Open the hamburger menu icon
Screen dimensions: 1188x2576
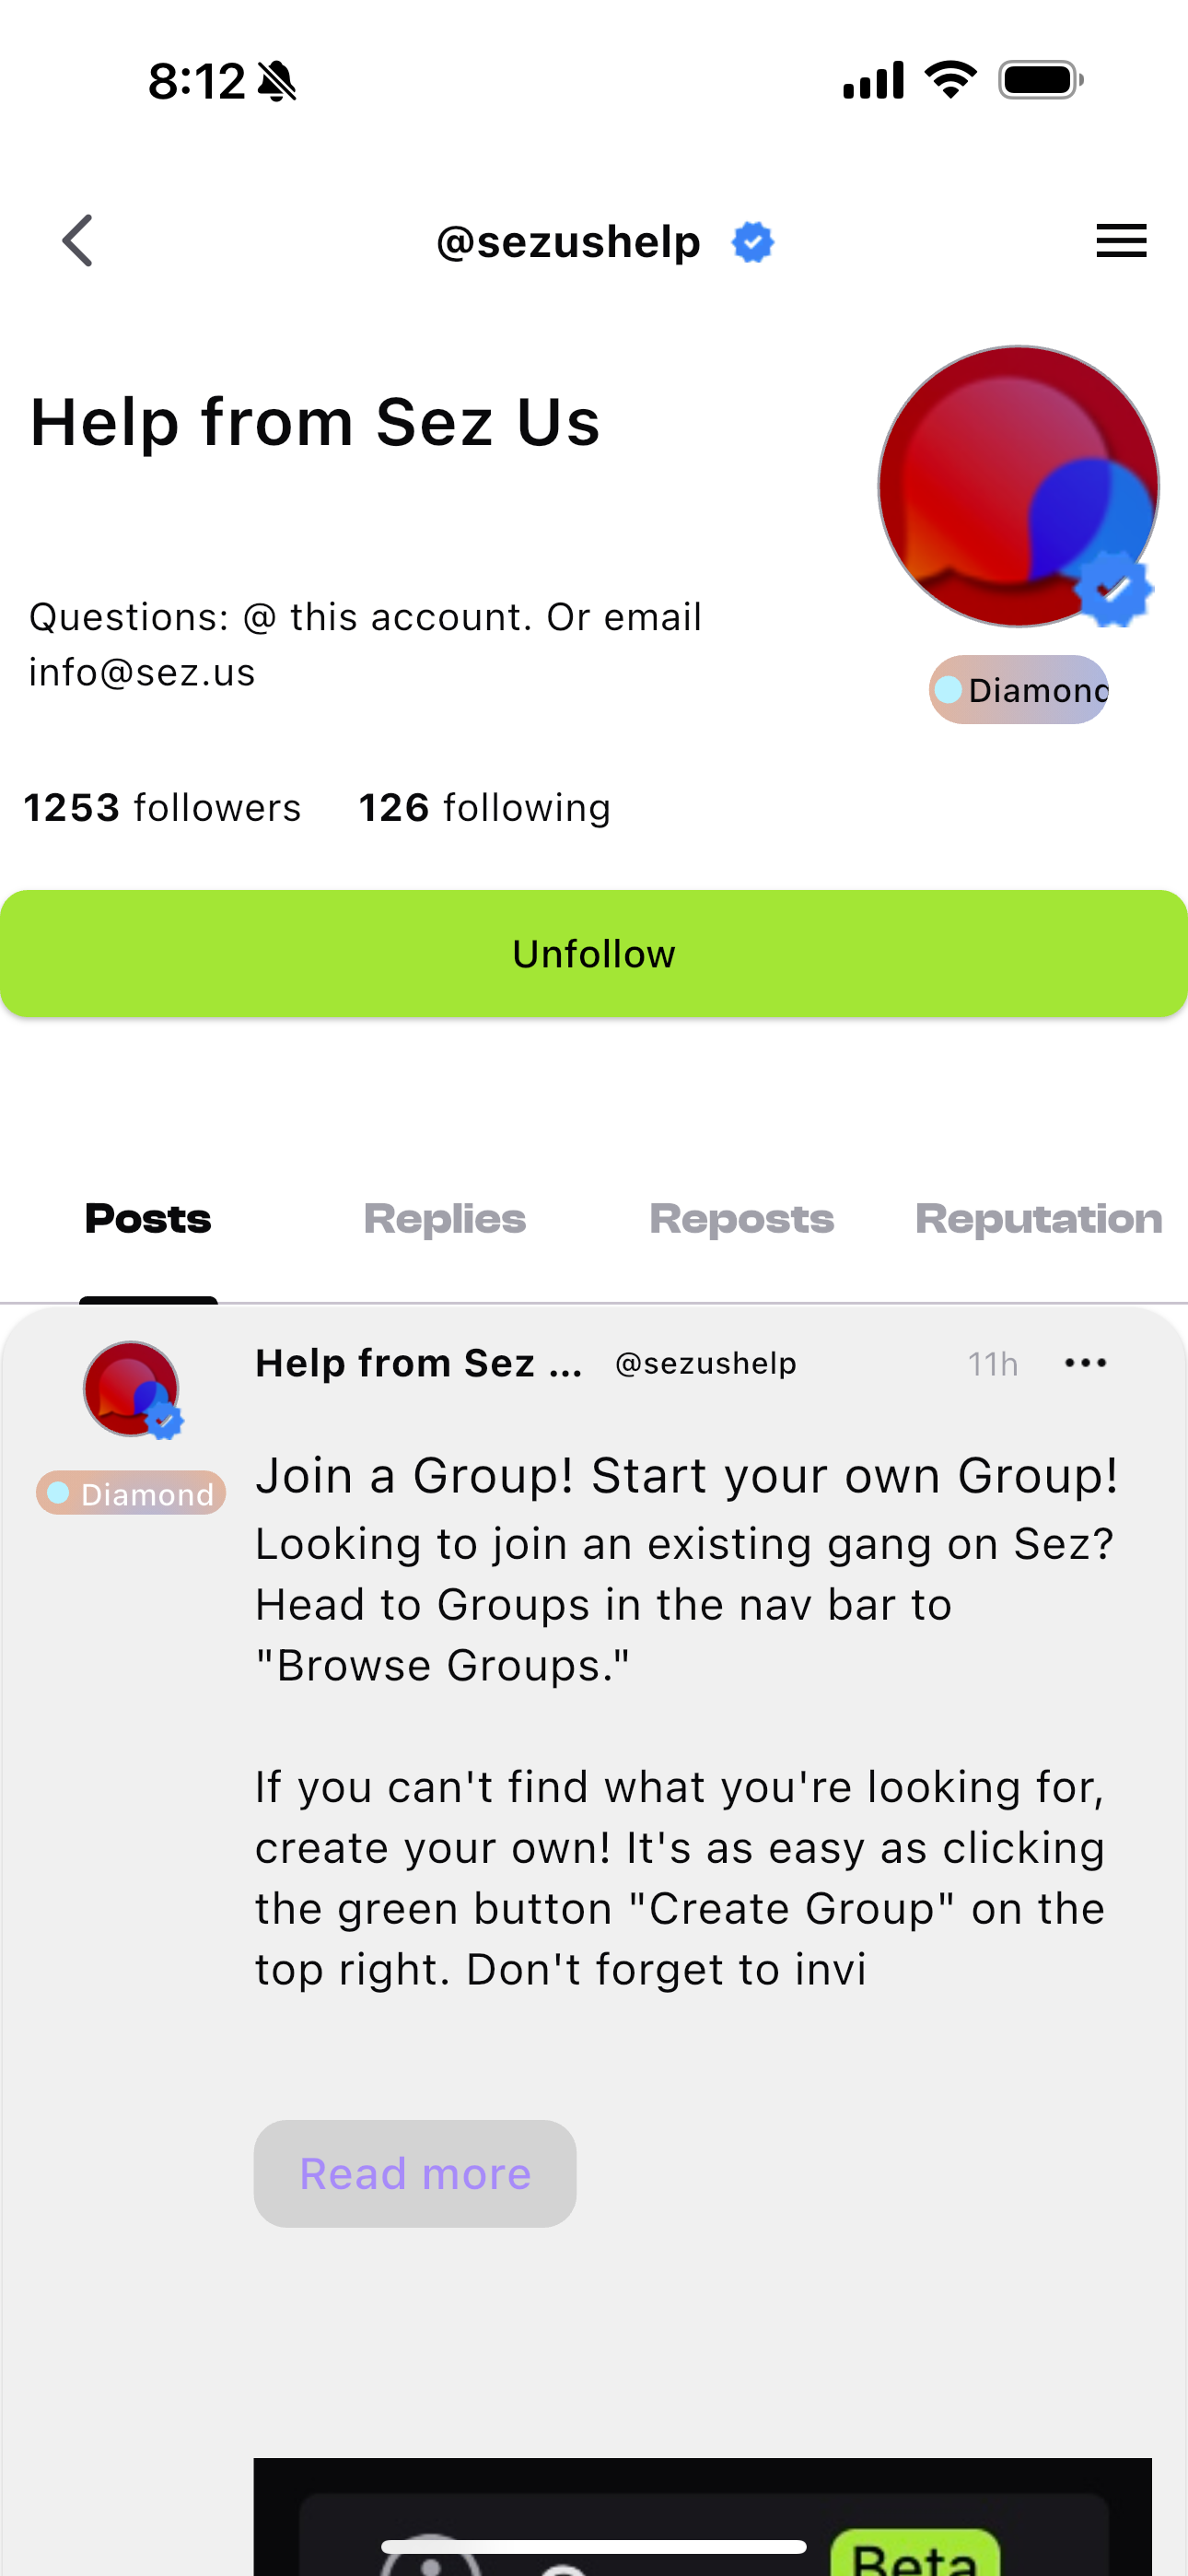tap(1121, 241)
